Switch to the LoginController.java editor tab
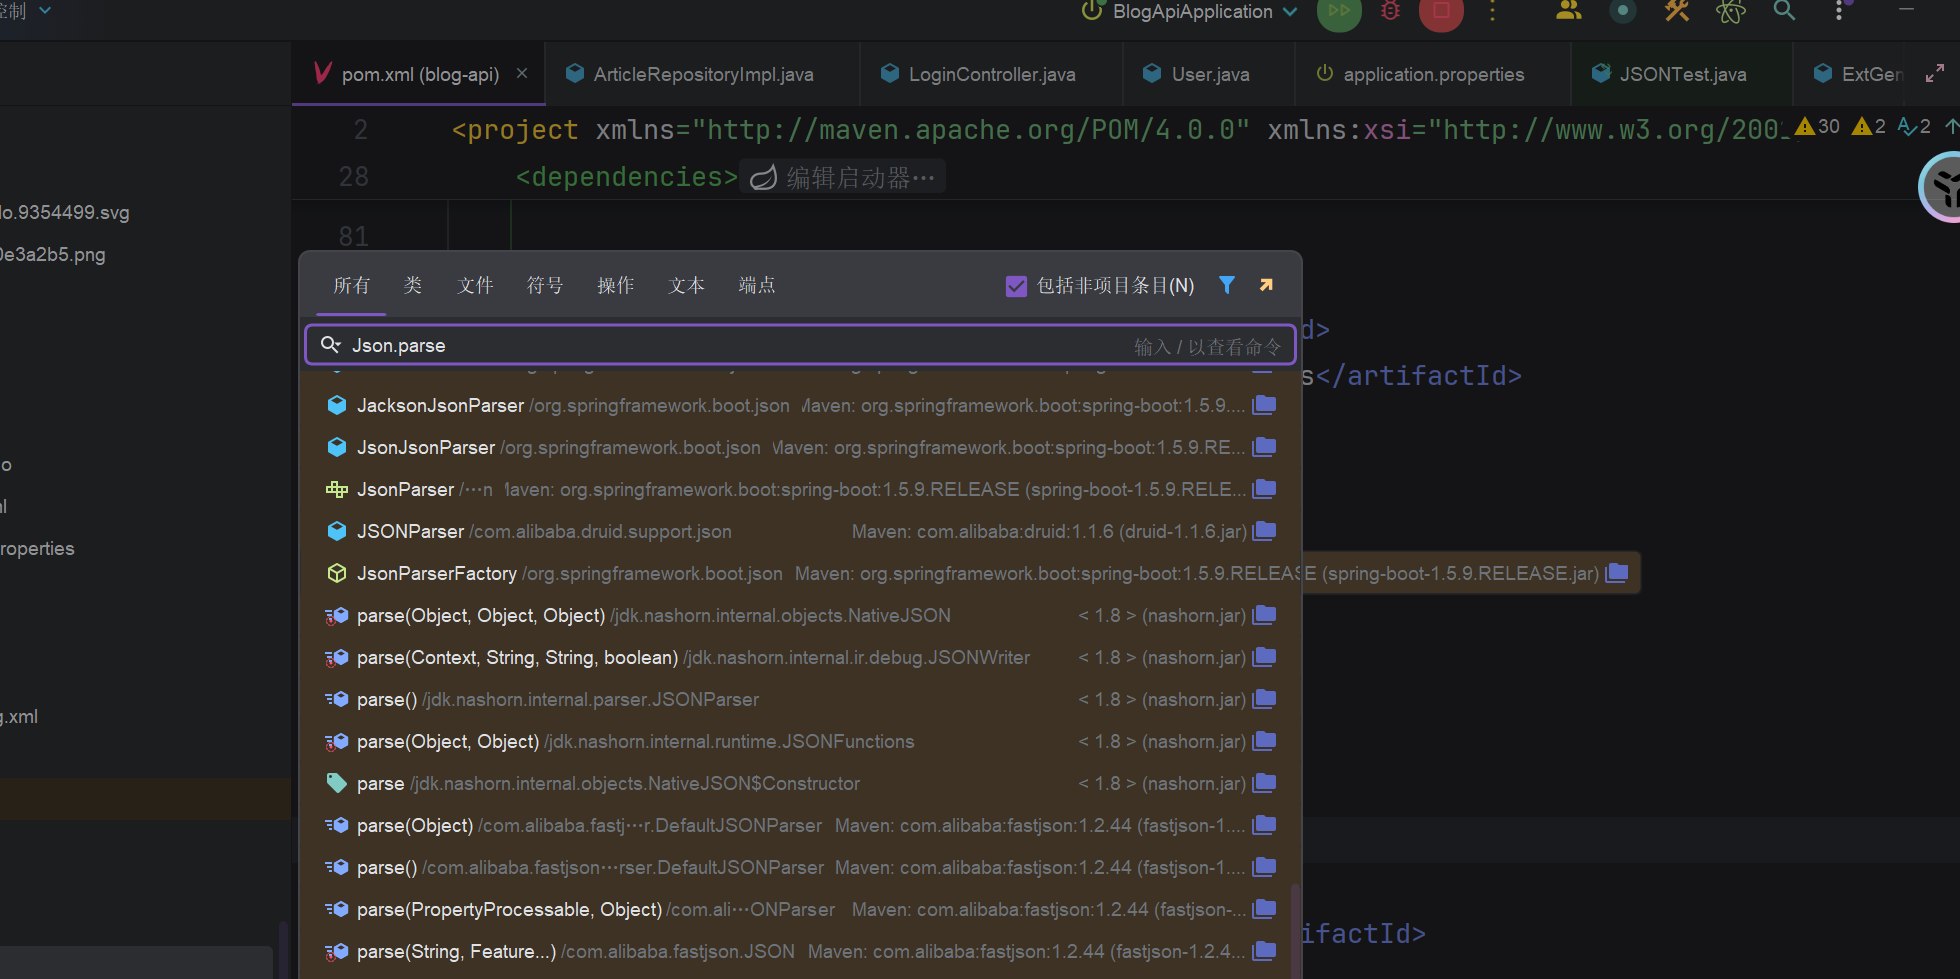1960x979 pixels. coord(991,75)
